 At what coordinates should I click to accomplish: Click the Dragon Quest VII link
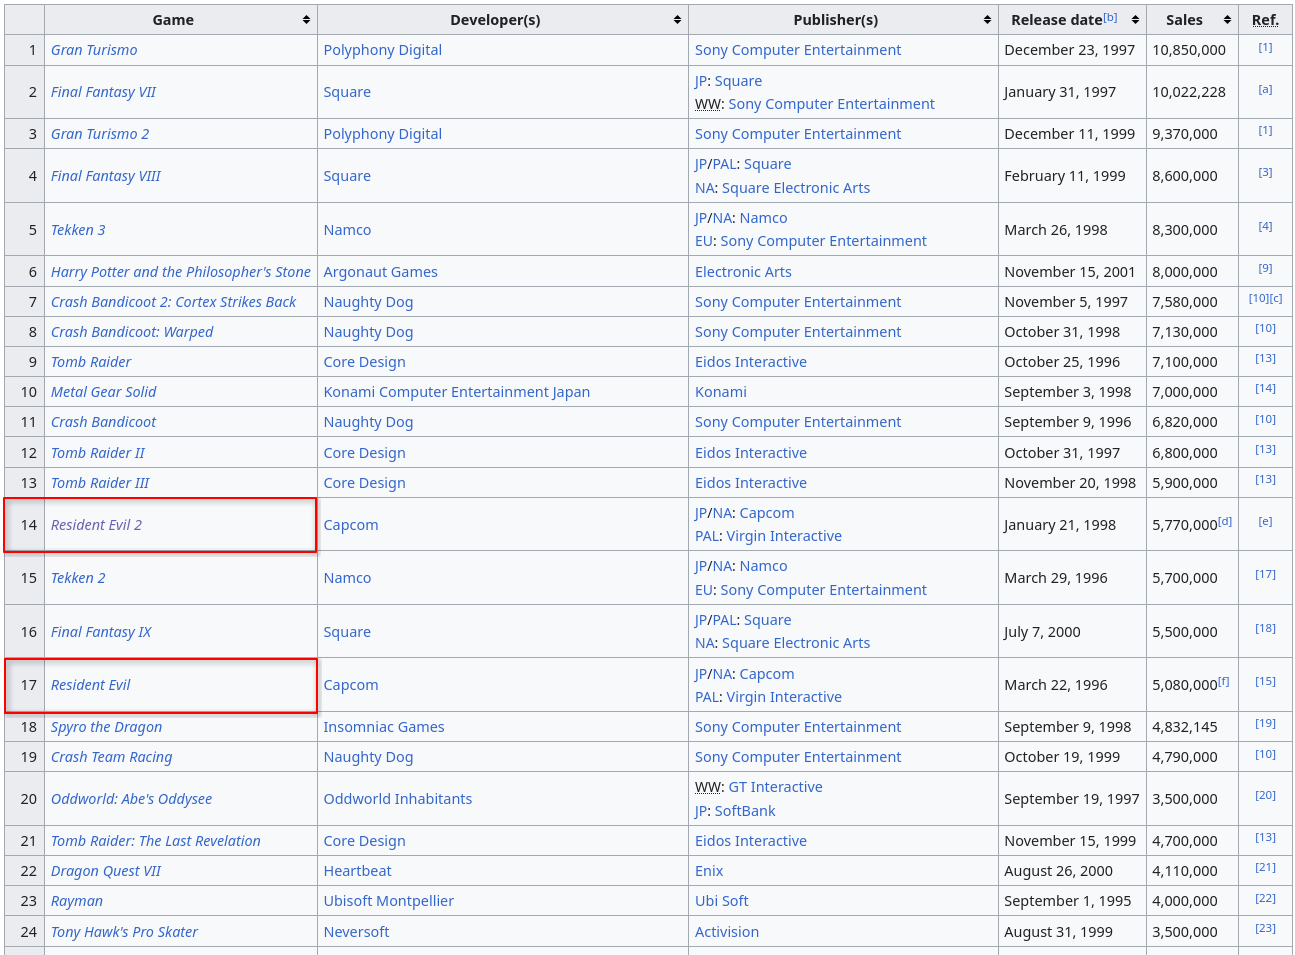pos(106,871)
